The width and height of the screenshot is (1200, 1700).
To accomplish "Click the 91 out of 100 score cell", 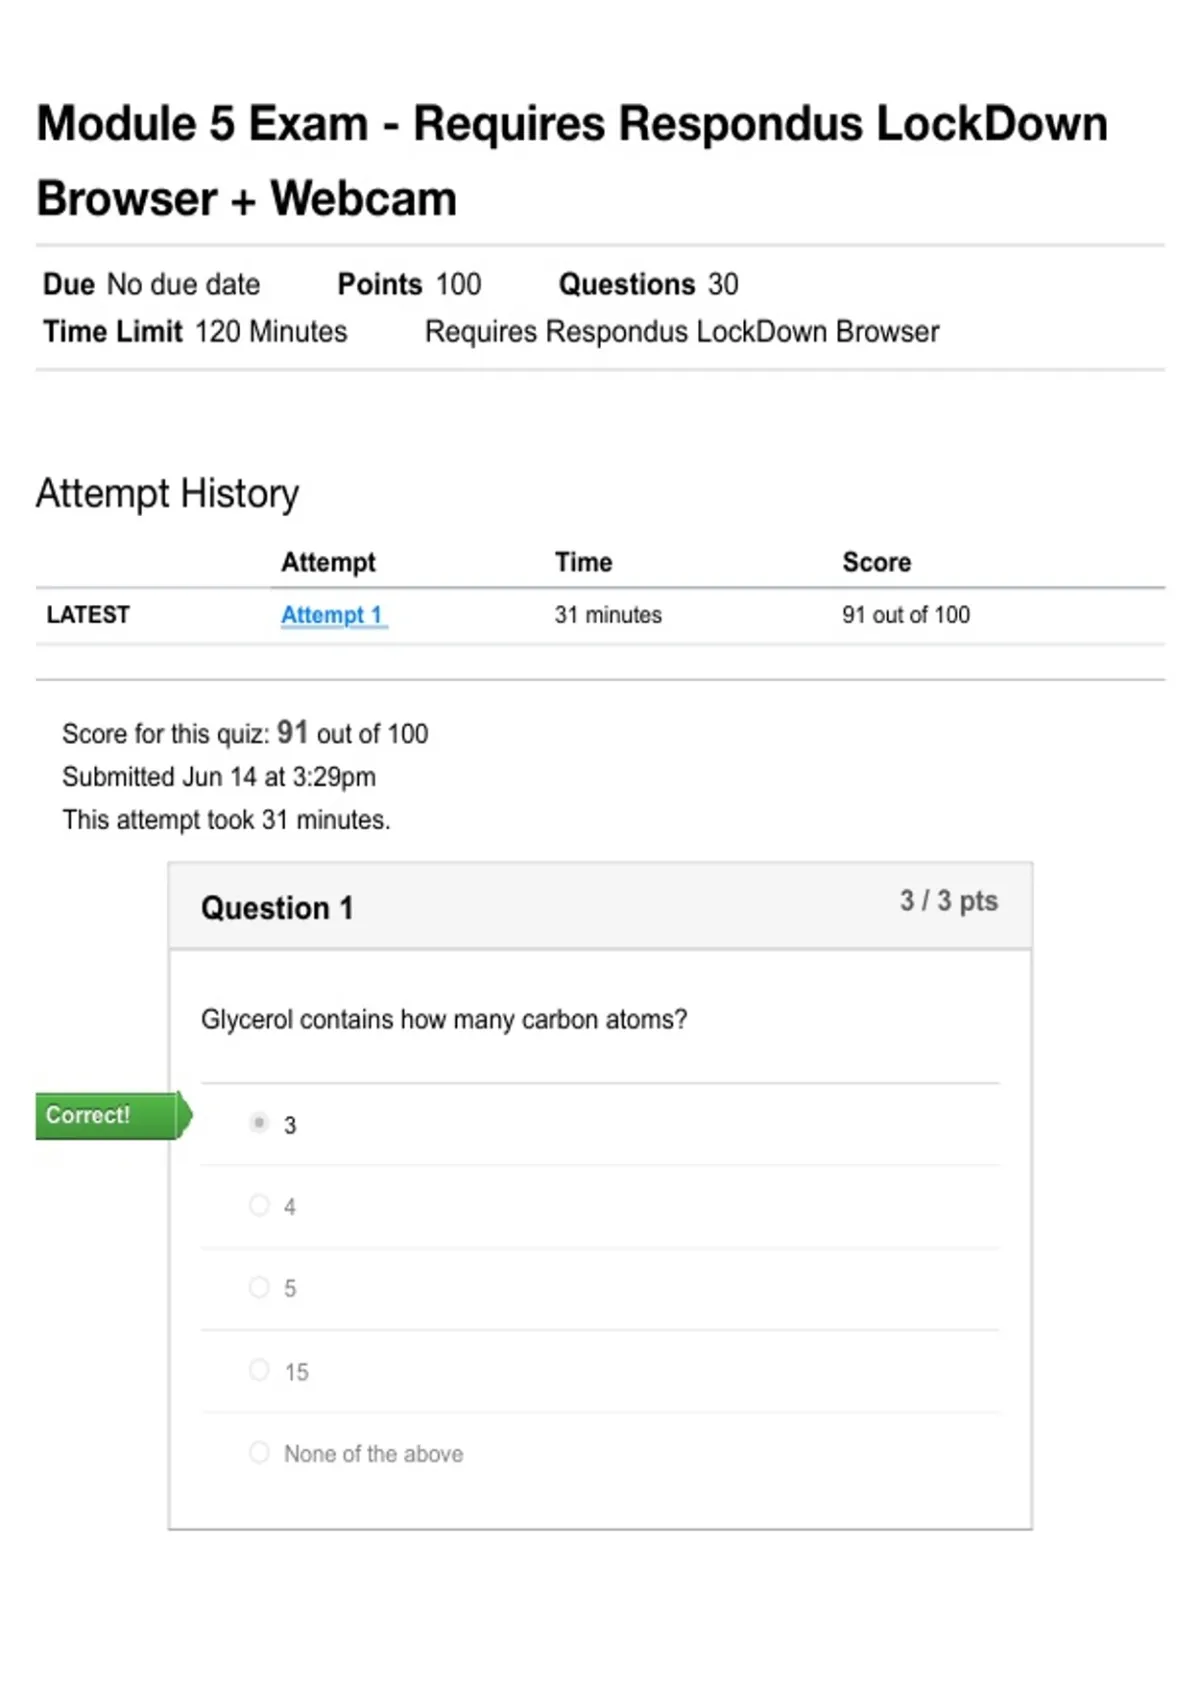I will point(906,615).
